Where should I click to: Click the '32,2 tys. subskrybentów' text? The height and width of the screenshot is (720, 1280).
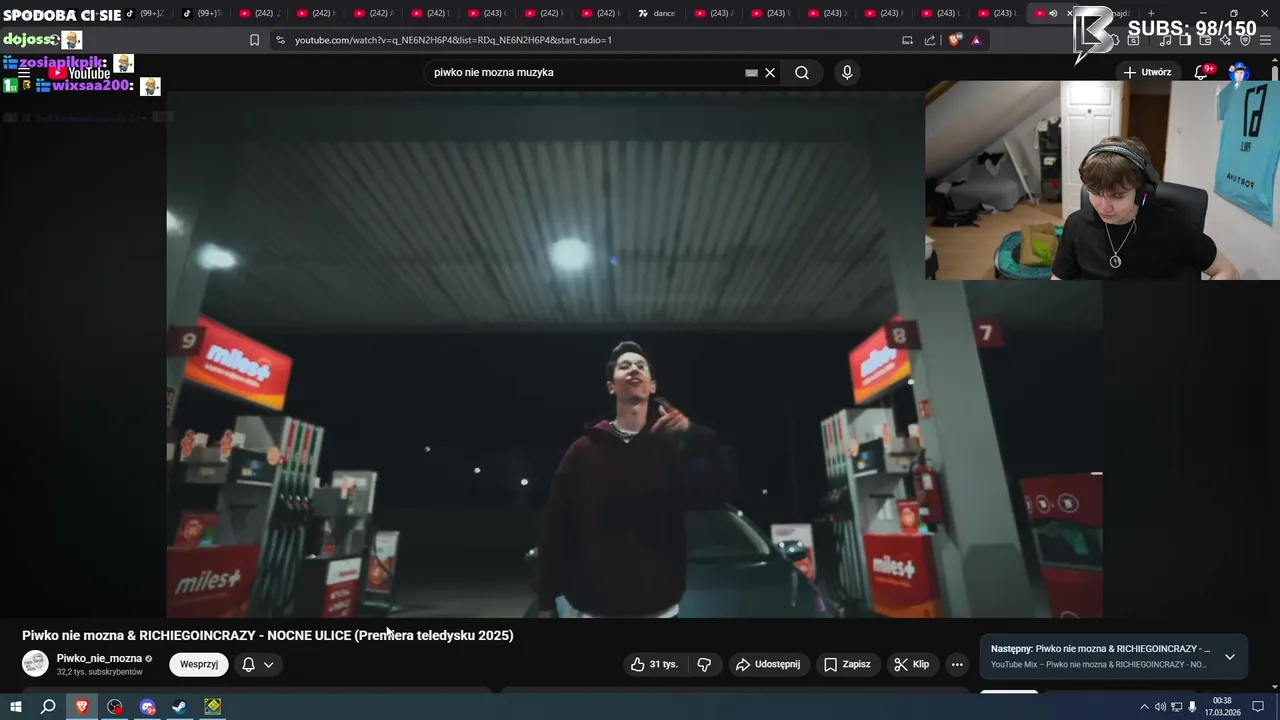click(99, 672)
